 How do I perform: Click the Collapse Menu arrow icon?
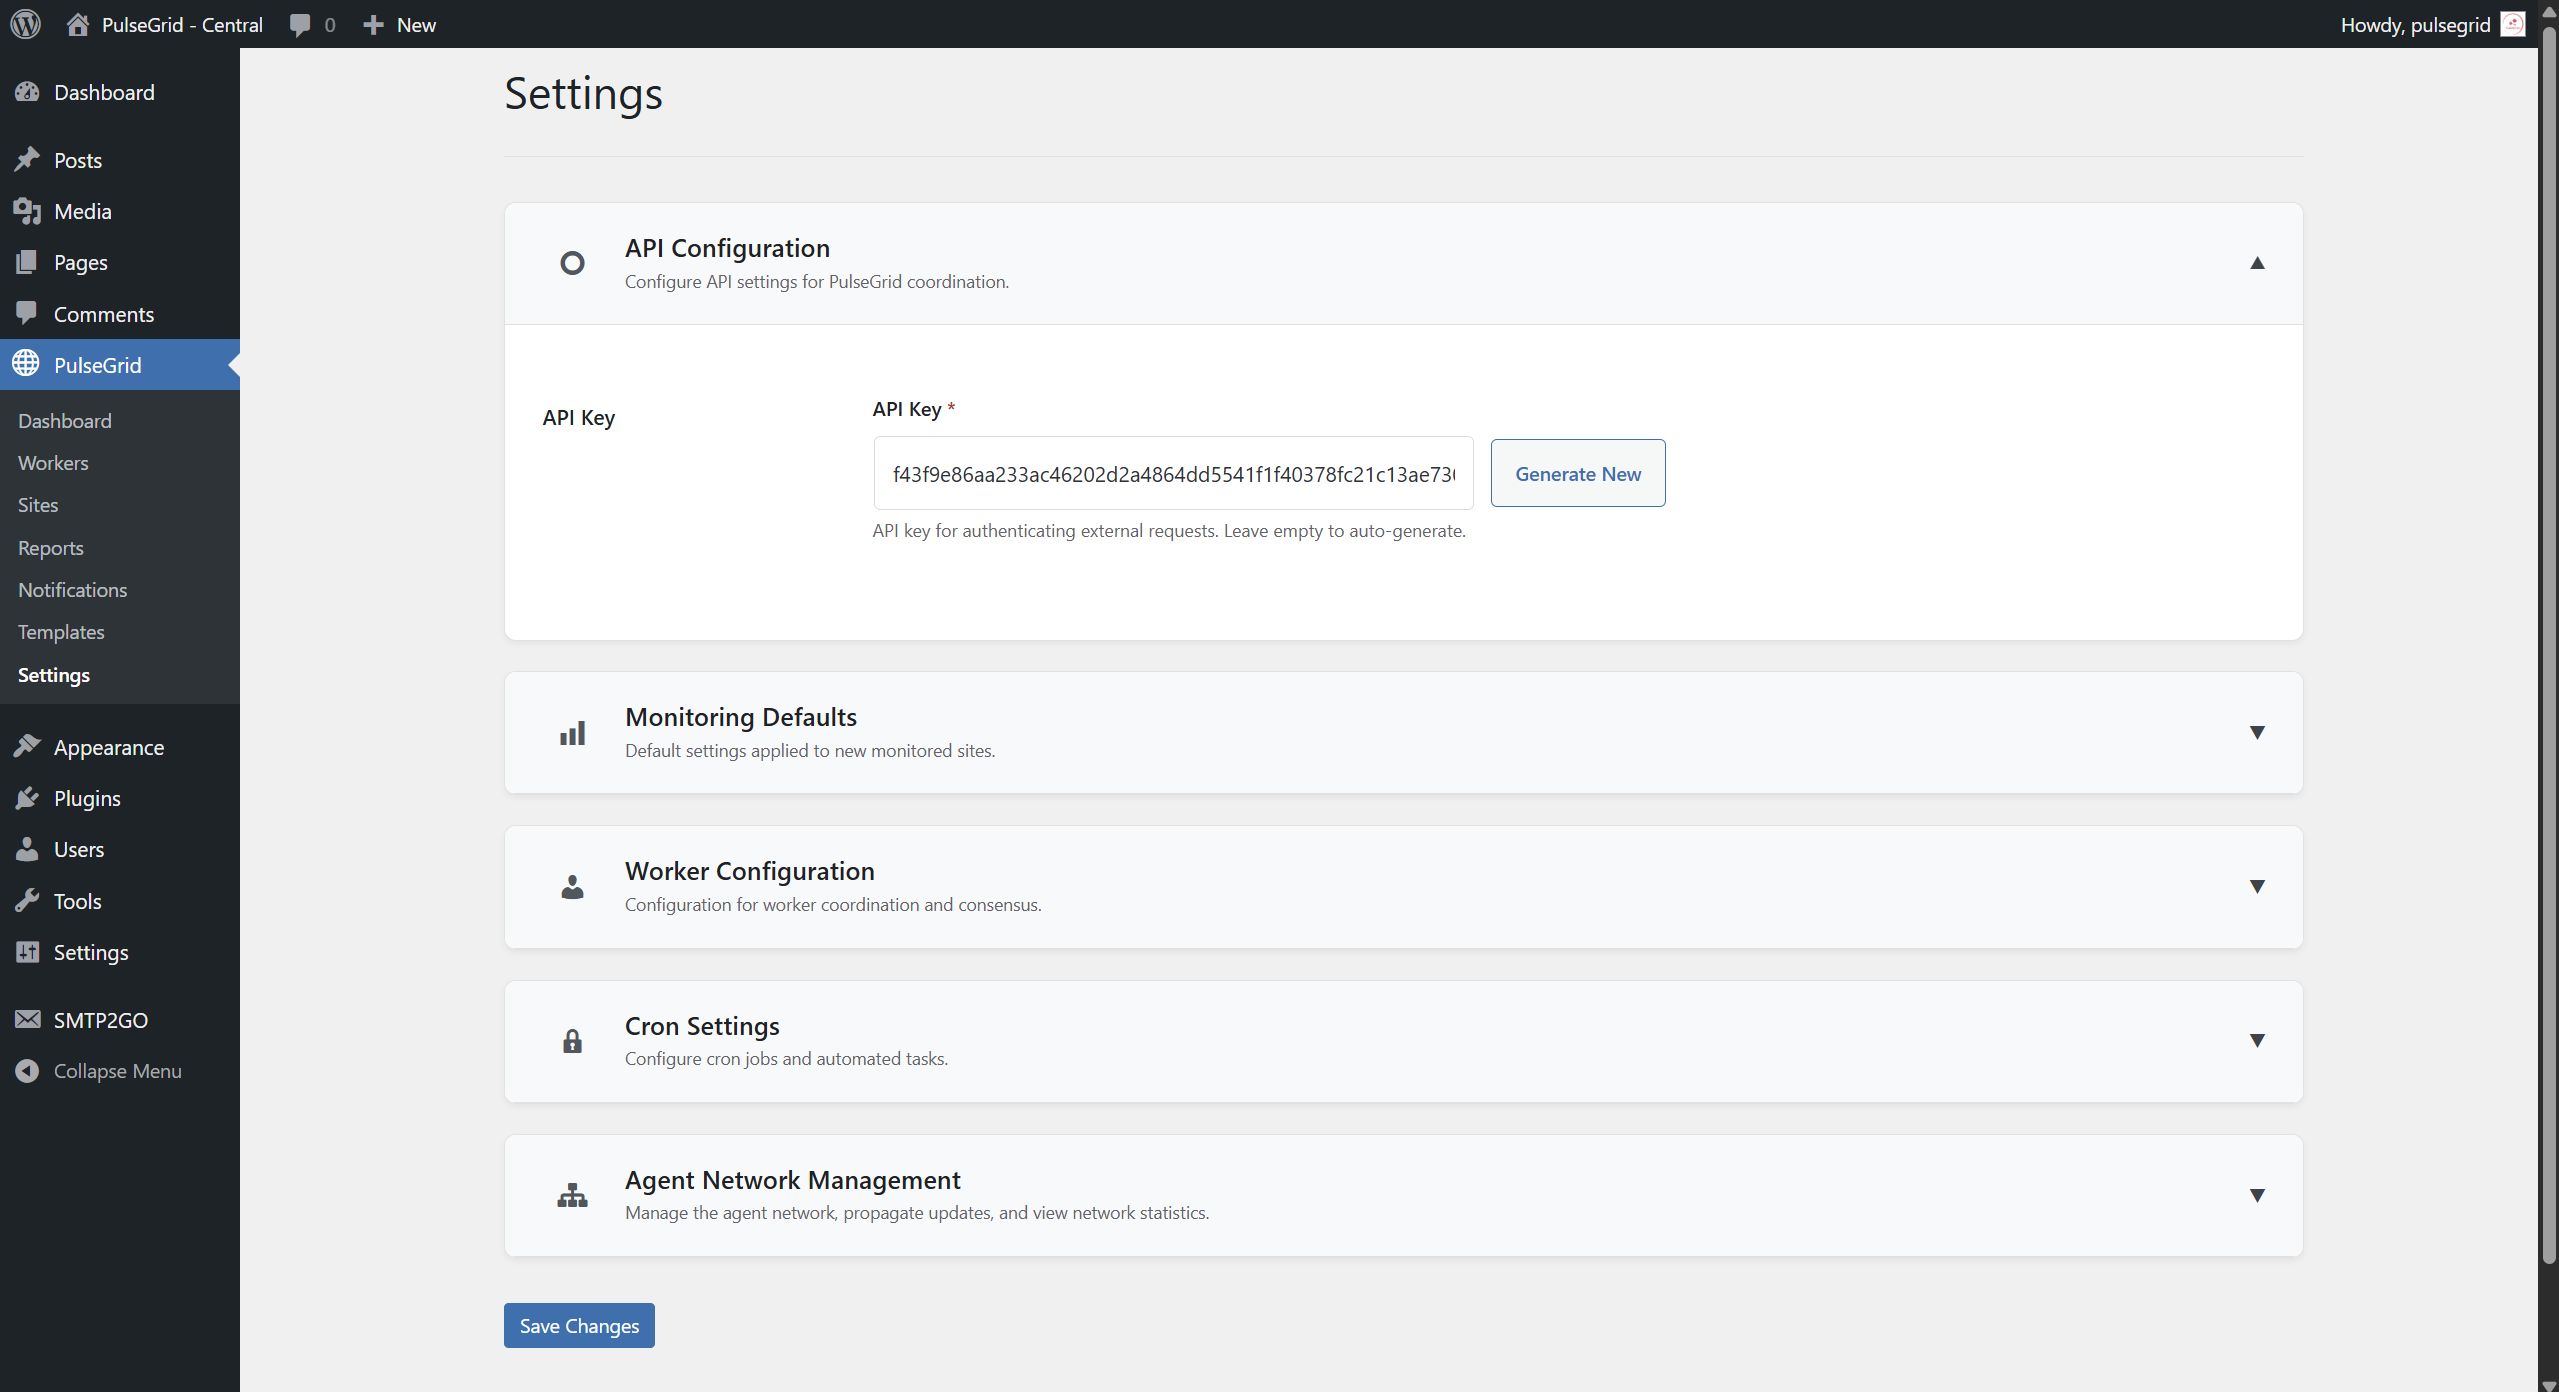pyautogui.click(x=27, y=1071)
